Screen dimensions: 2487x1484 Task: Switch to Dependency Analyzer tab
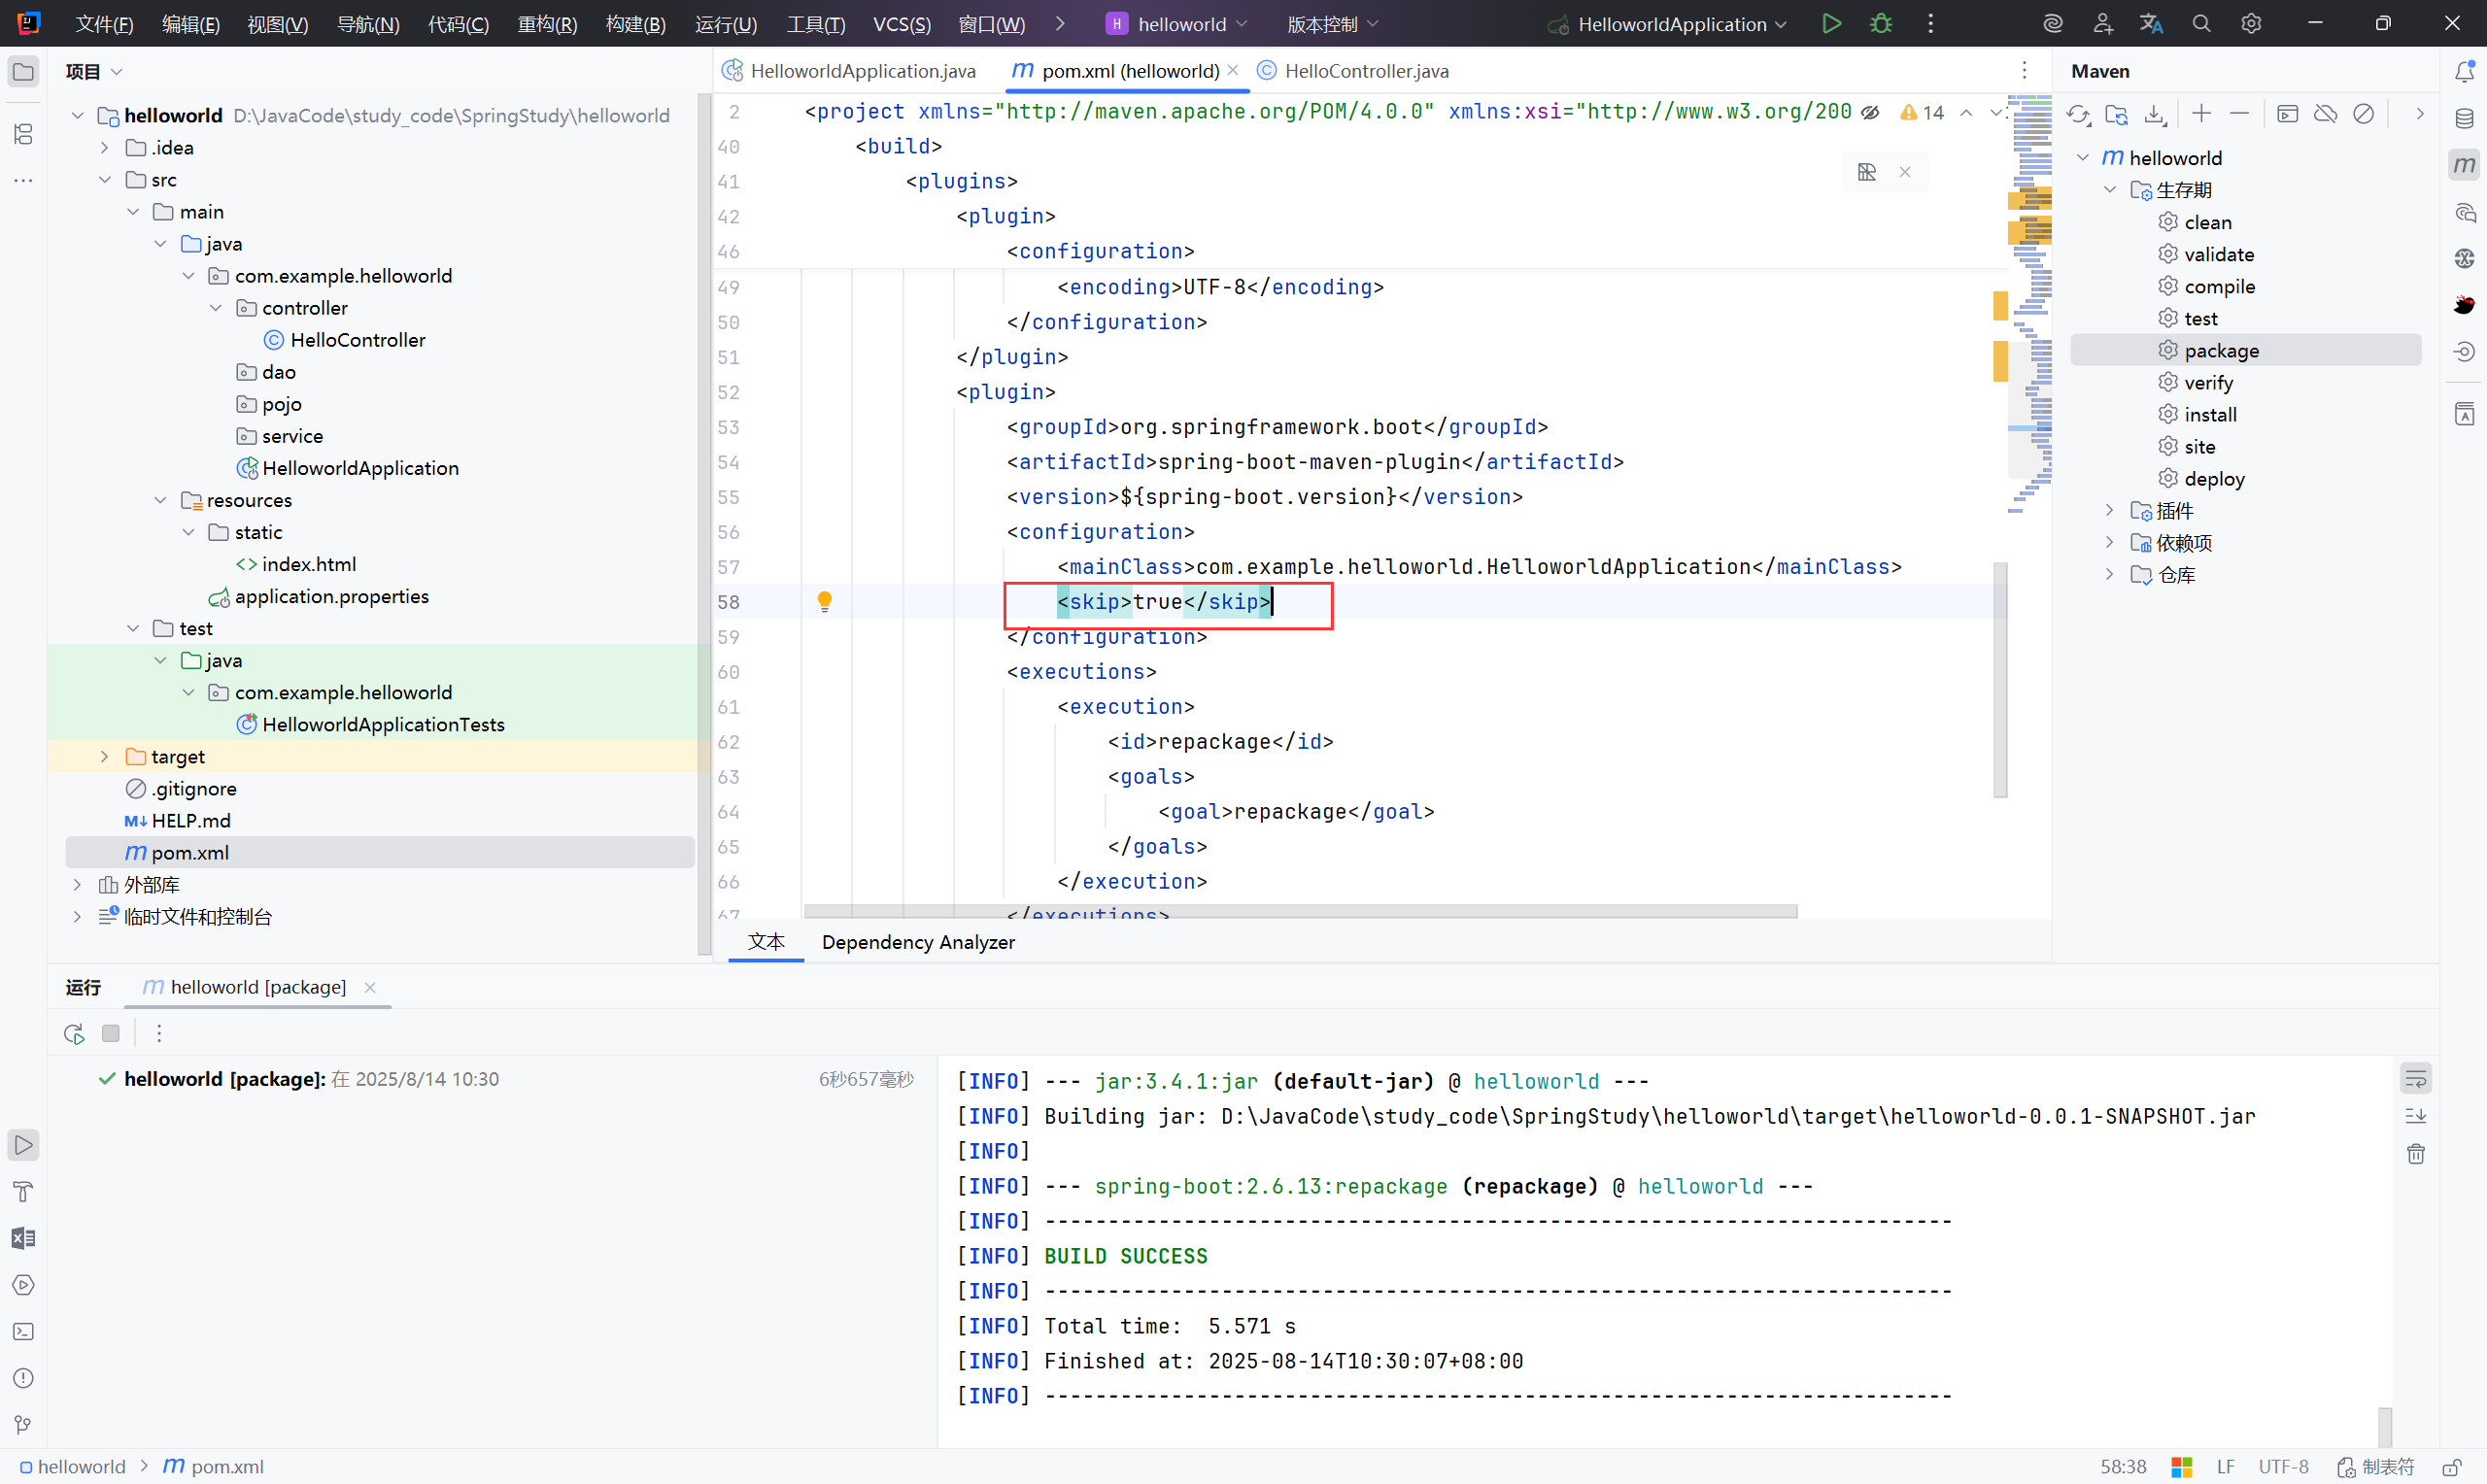(917, 942)
